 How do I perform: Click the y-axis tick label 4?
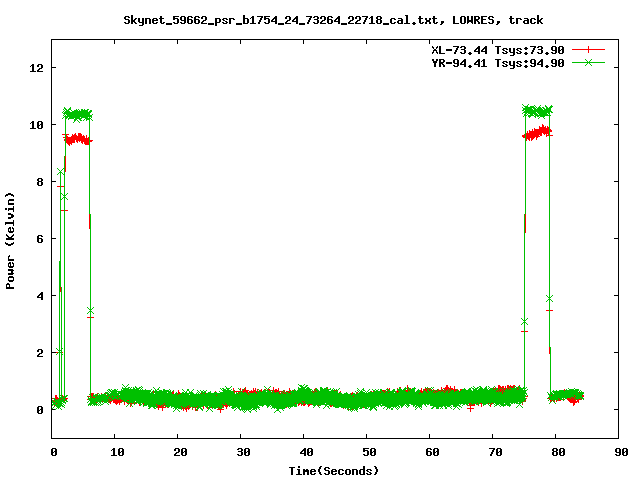click(40, 296)
